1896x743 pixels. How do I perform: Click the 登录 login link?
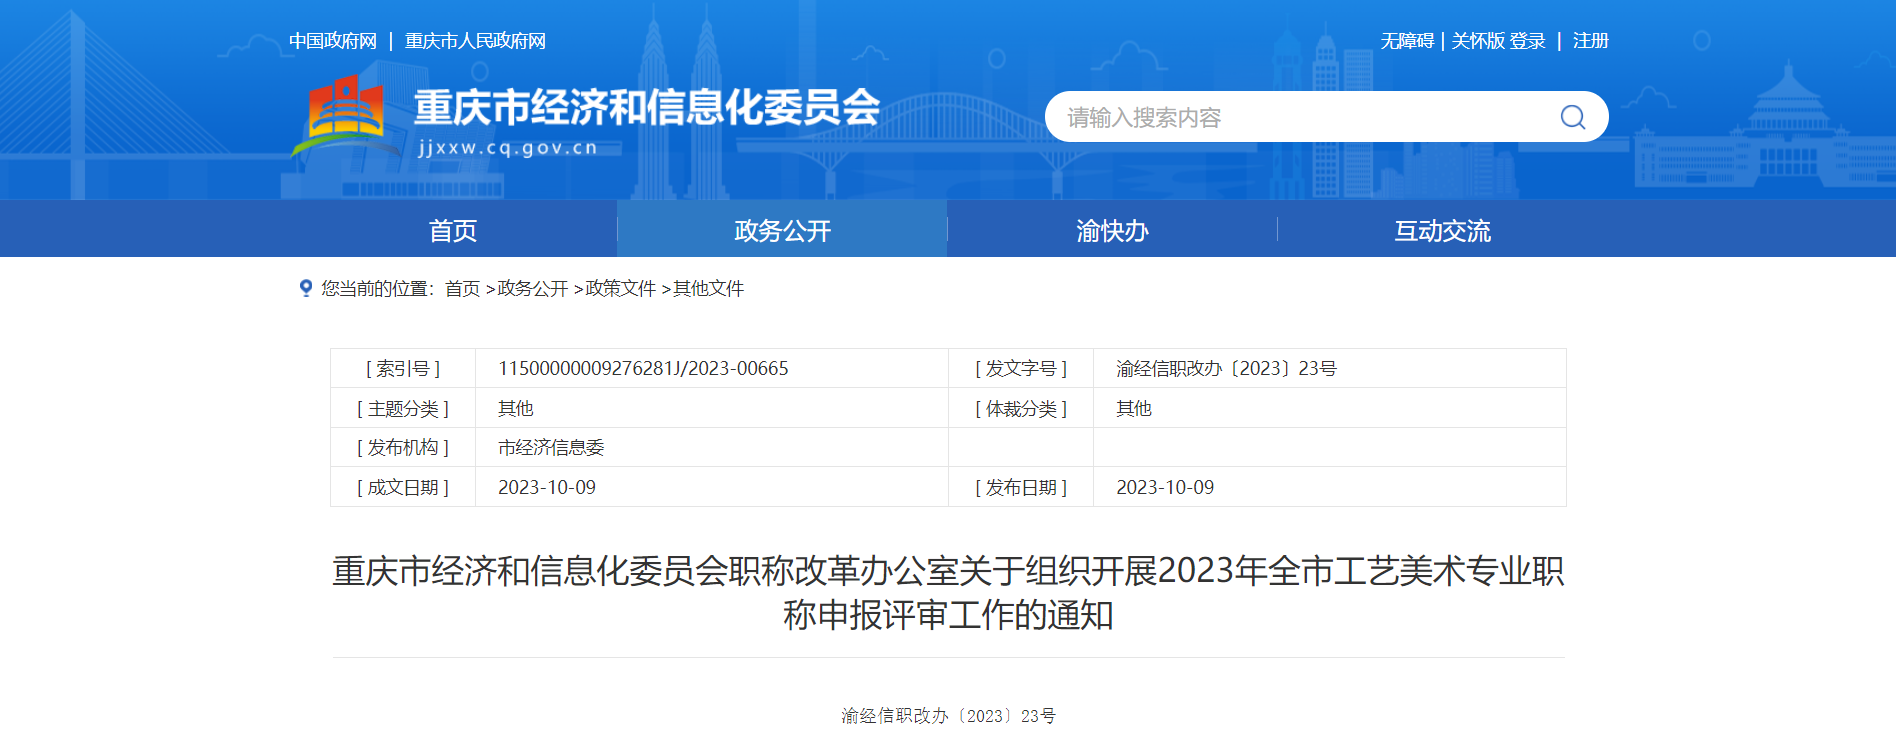(x=1527, y=41)
